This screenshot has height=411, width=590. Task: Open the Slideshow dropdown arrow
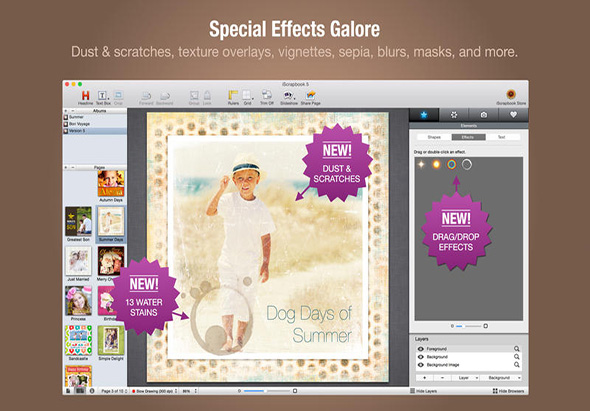coord(295,99)
